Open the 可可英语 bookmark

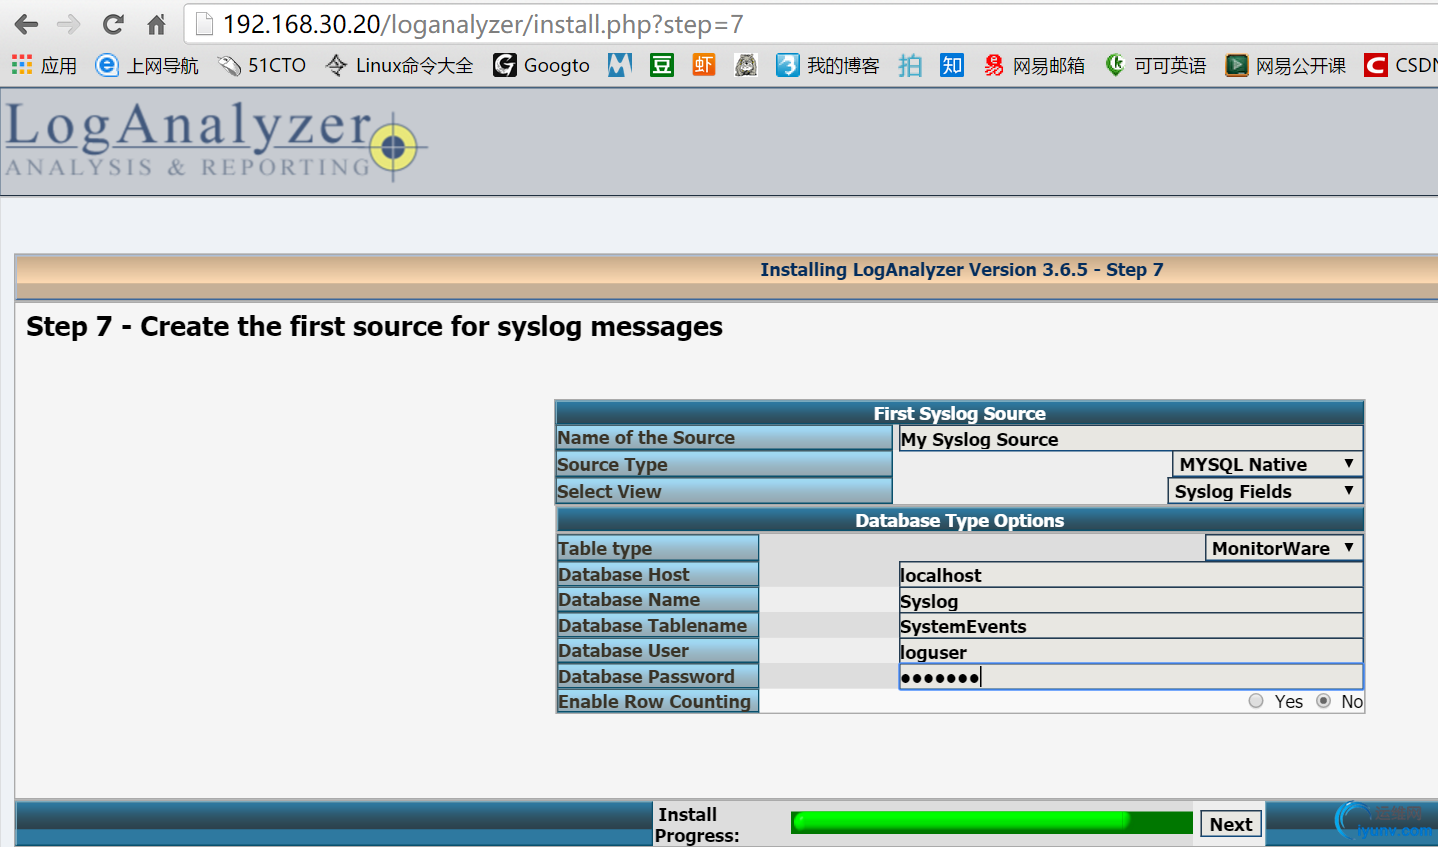[x=1155, y=66]
